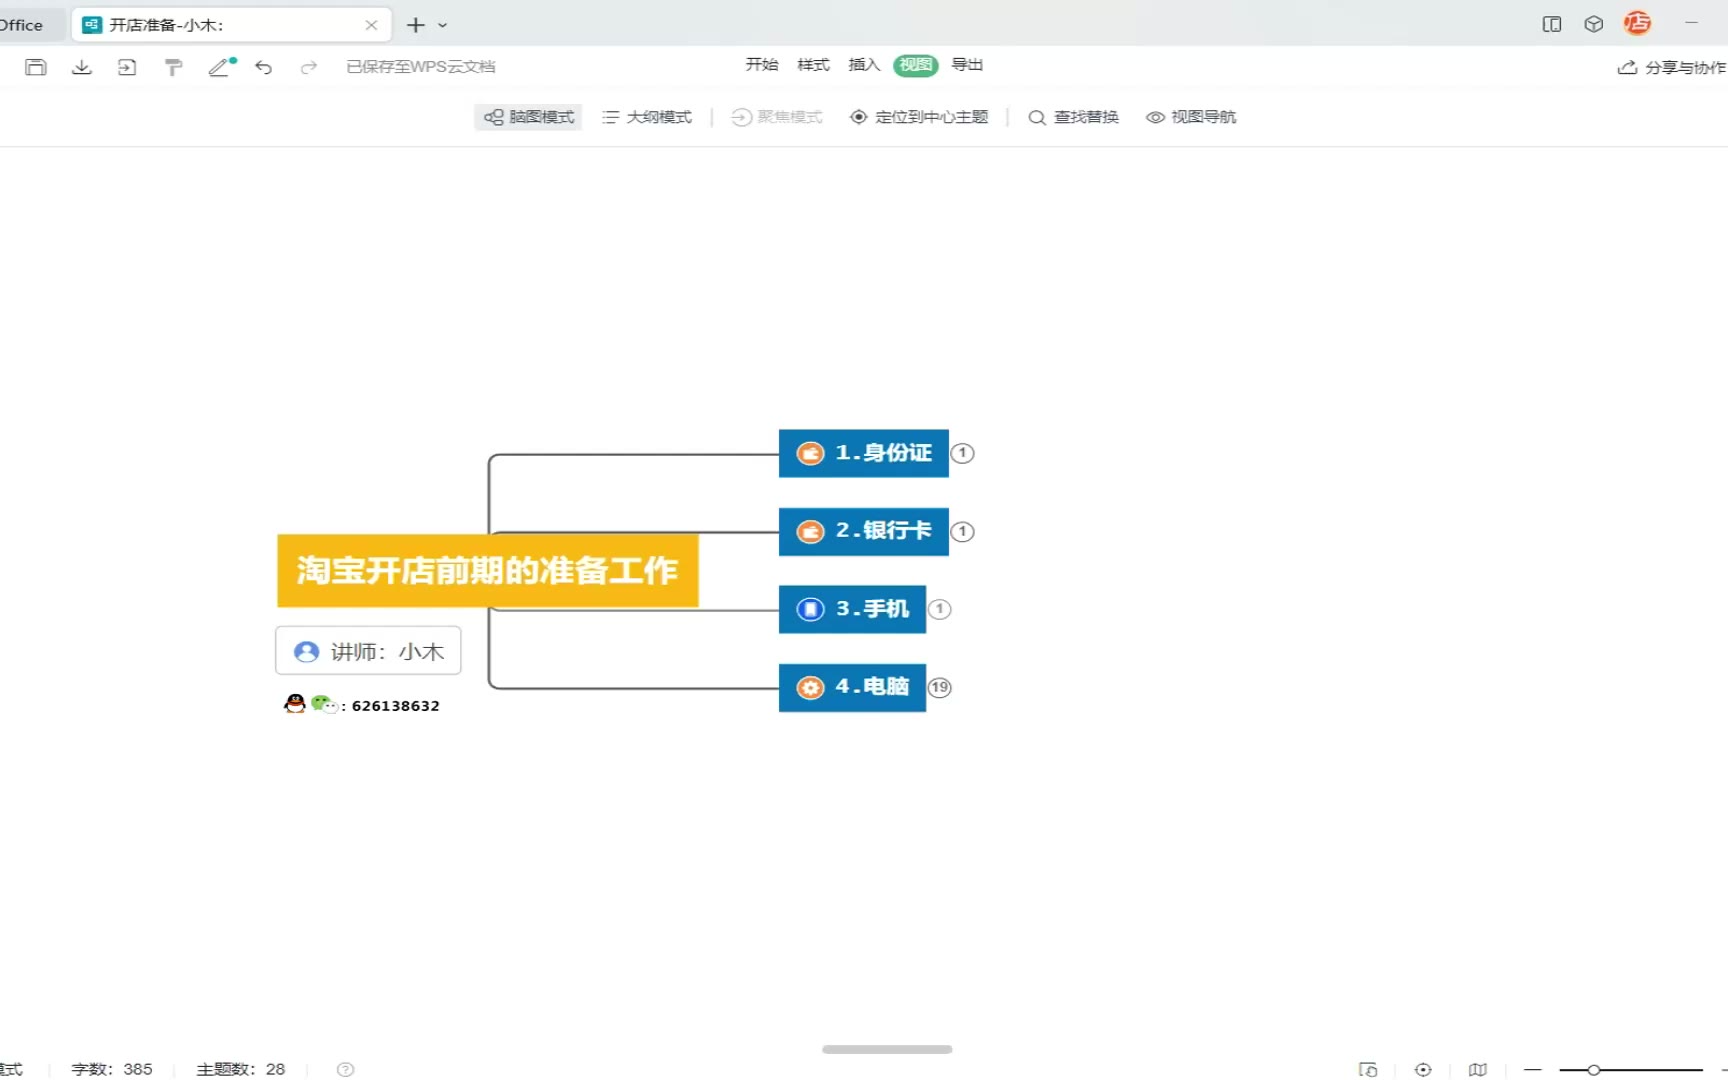Click the save icon in toolbar
Image resolution: width=1728 pixels, height=1080 pixels.
[36, 67]
